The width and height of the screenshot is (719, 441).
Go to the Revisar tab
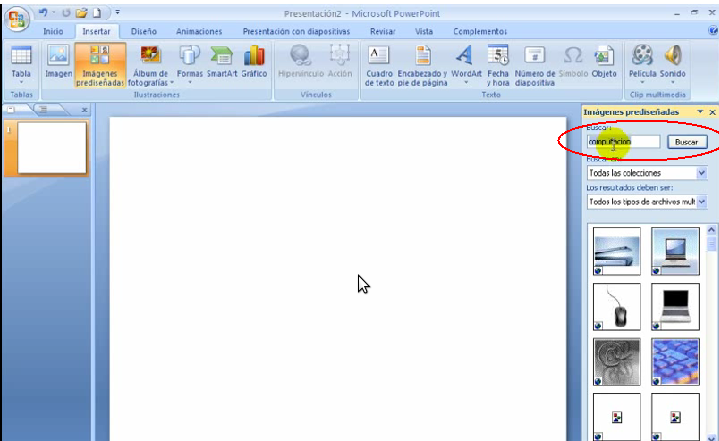pyautogui.click(x=382, y=31)
